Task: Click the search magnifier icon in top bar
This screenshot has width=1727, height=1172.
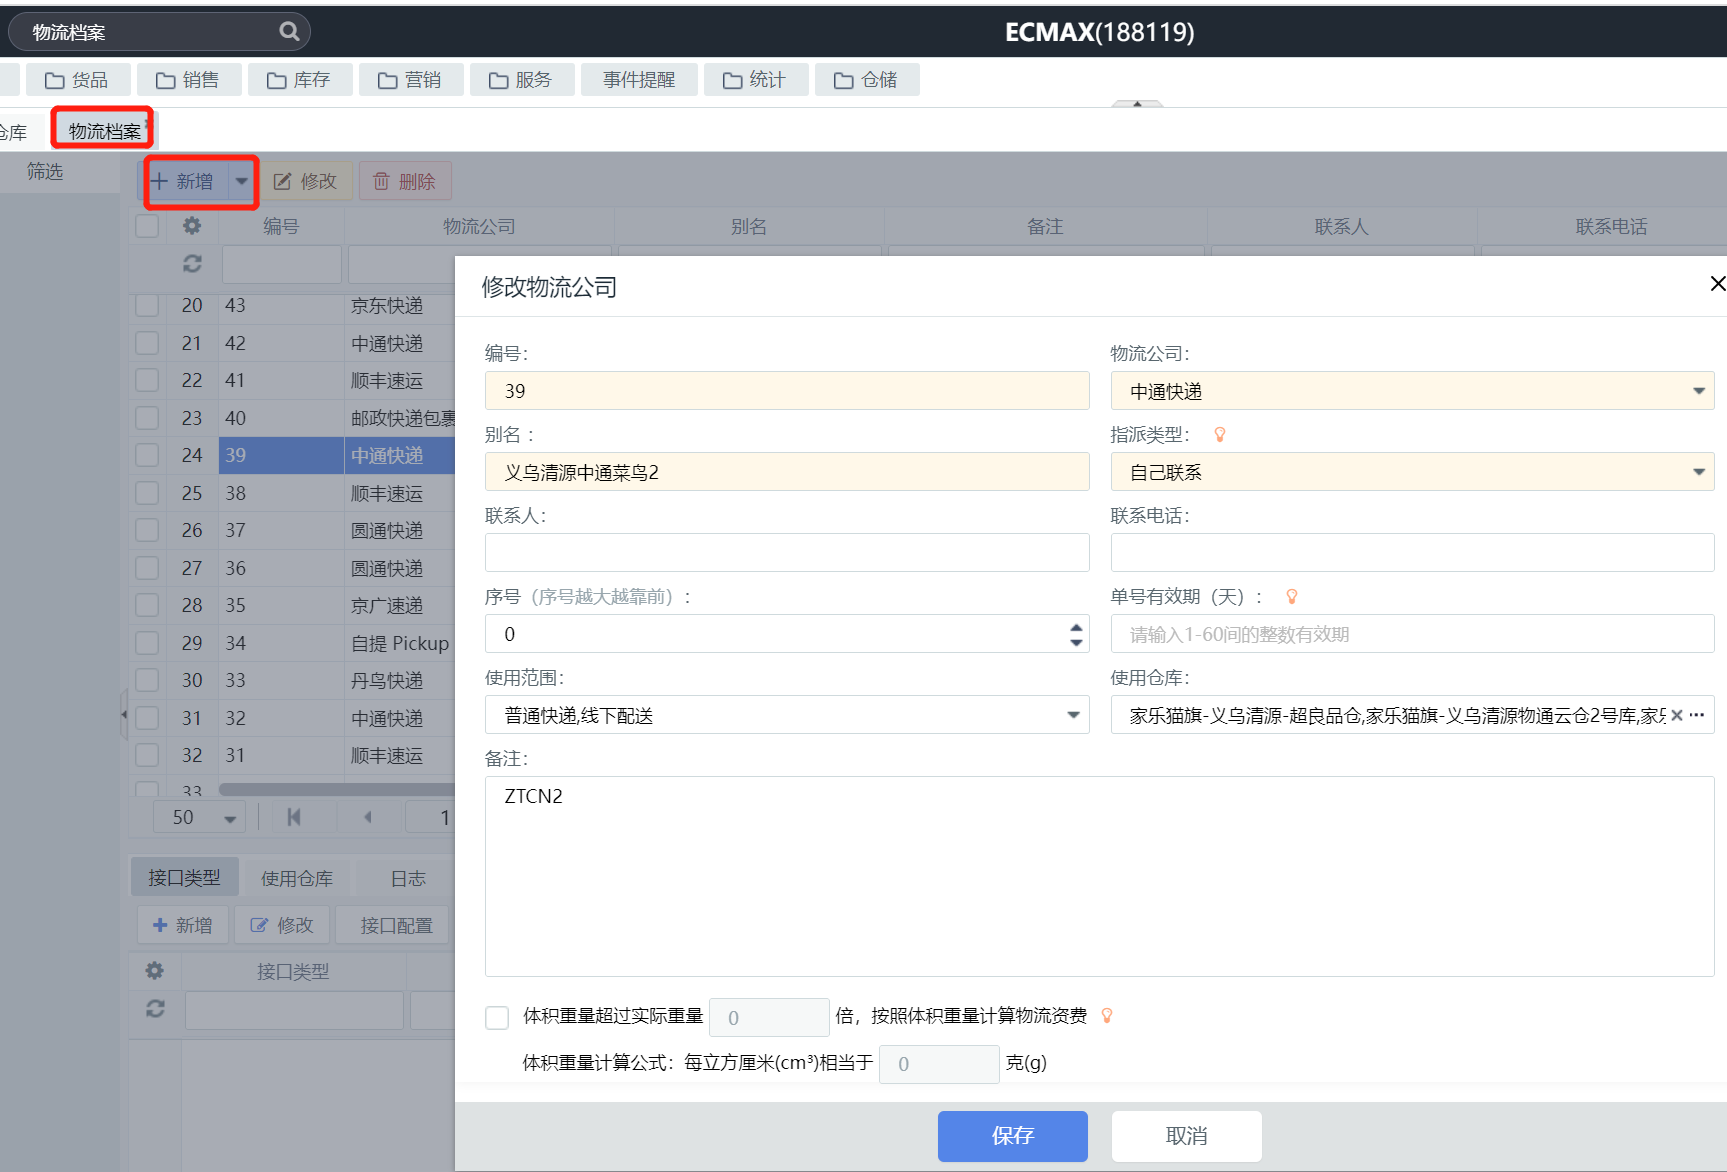Action: click(x=289, y=32)
